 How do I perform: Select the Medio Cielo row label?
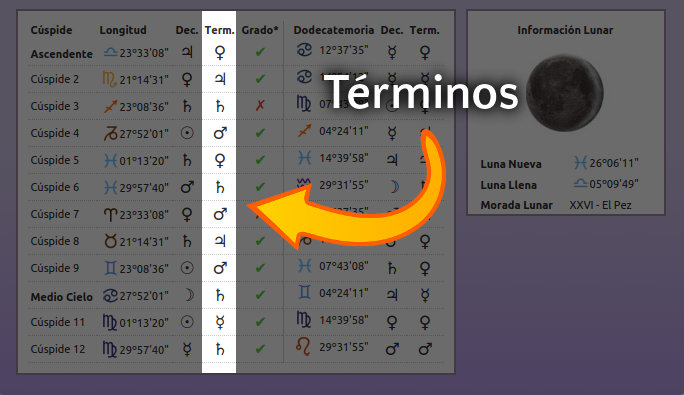click(62, 297)
